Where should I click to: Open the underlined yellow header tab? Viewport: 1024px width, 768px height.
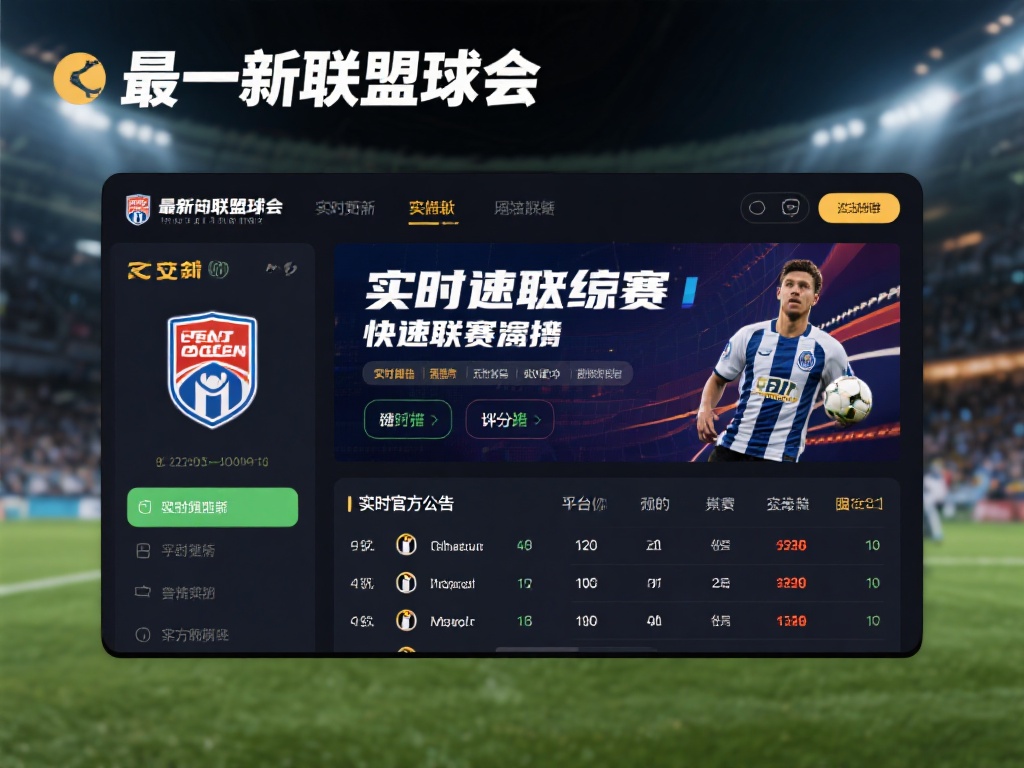(432, 208)
